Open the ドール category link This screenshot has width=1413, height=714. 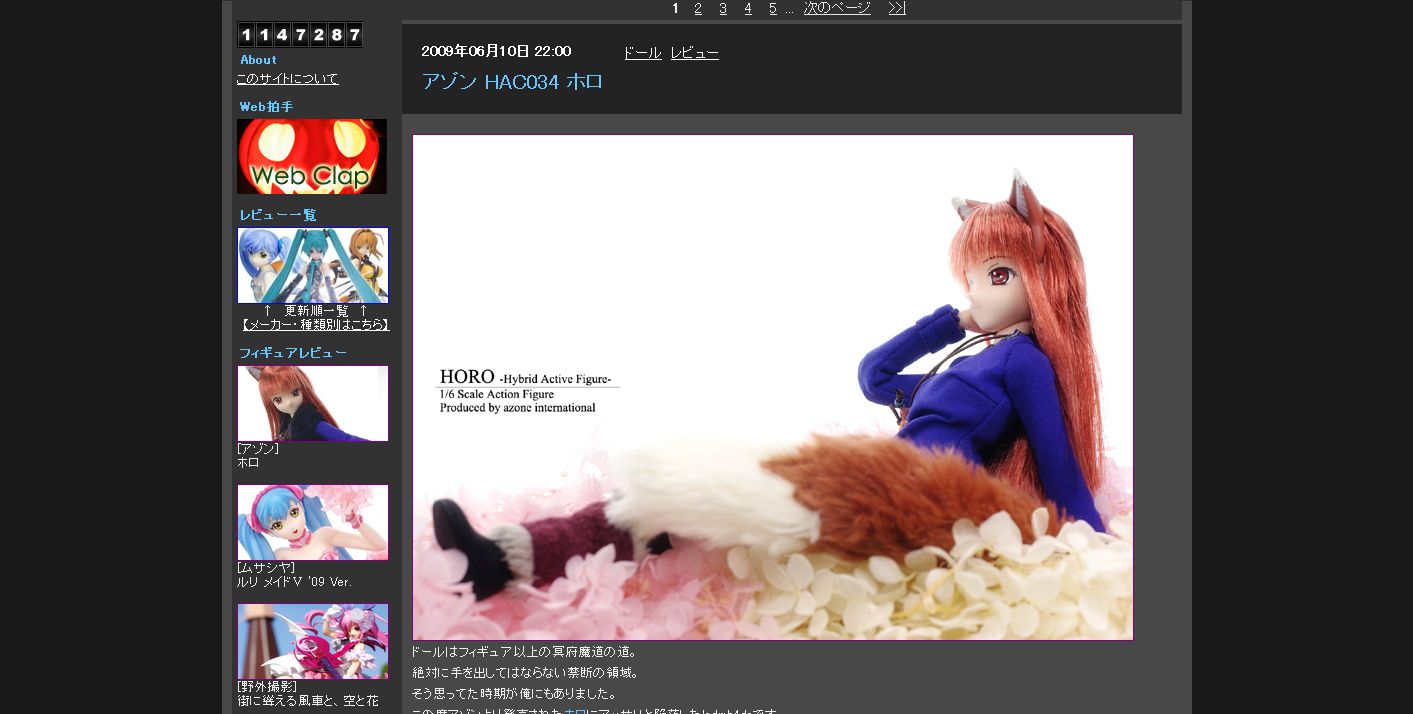(x=642, y=53)
